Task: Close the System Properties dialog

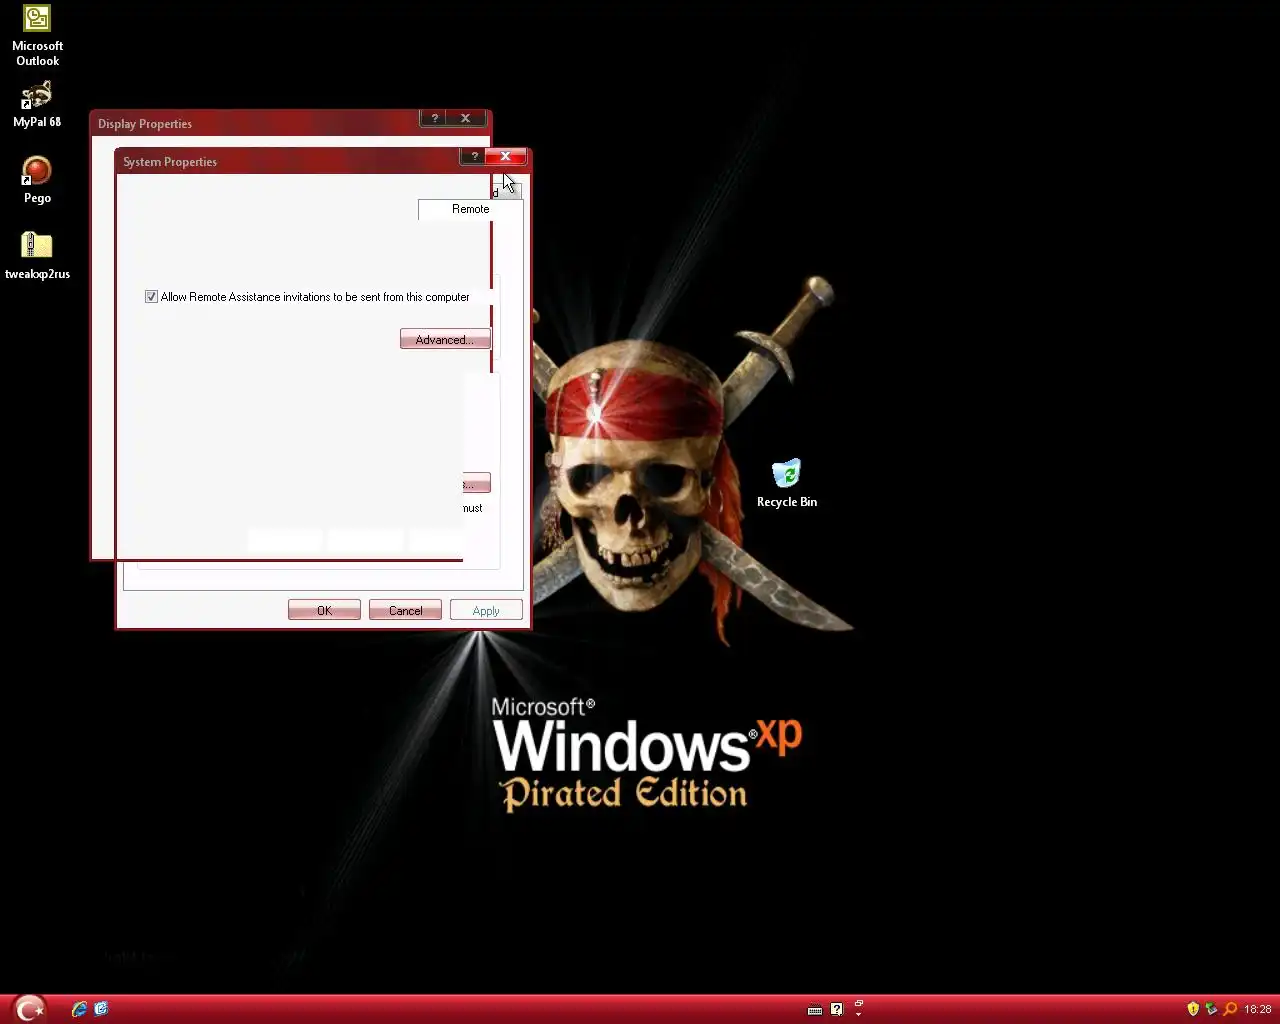Action: (x=506, y=156)
